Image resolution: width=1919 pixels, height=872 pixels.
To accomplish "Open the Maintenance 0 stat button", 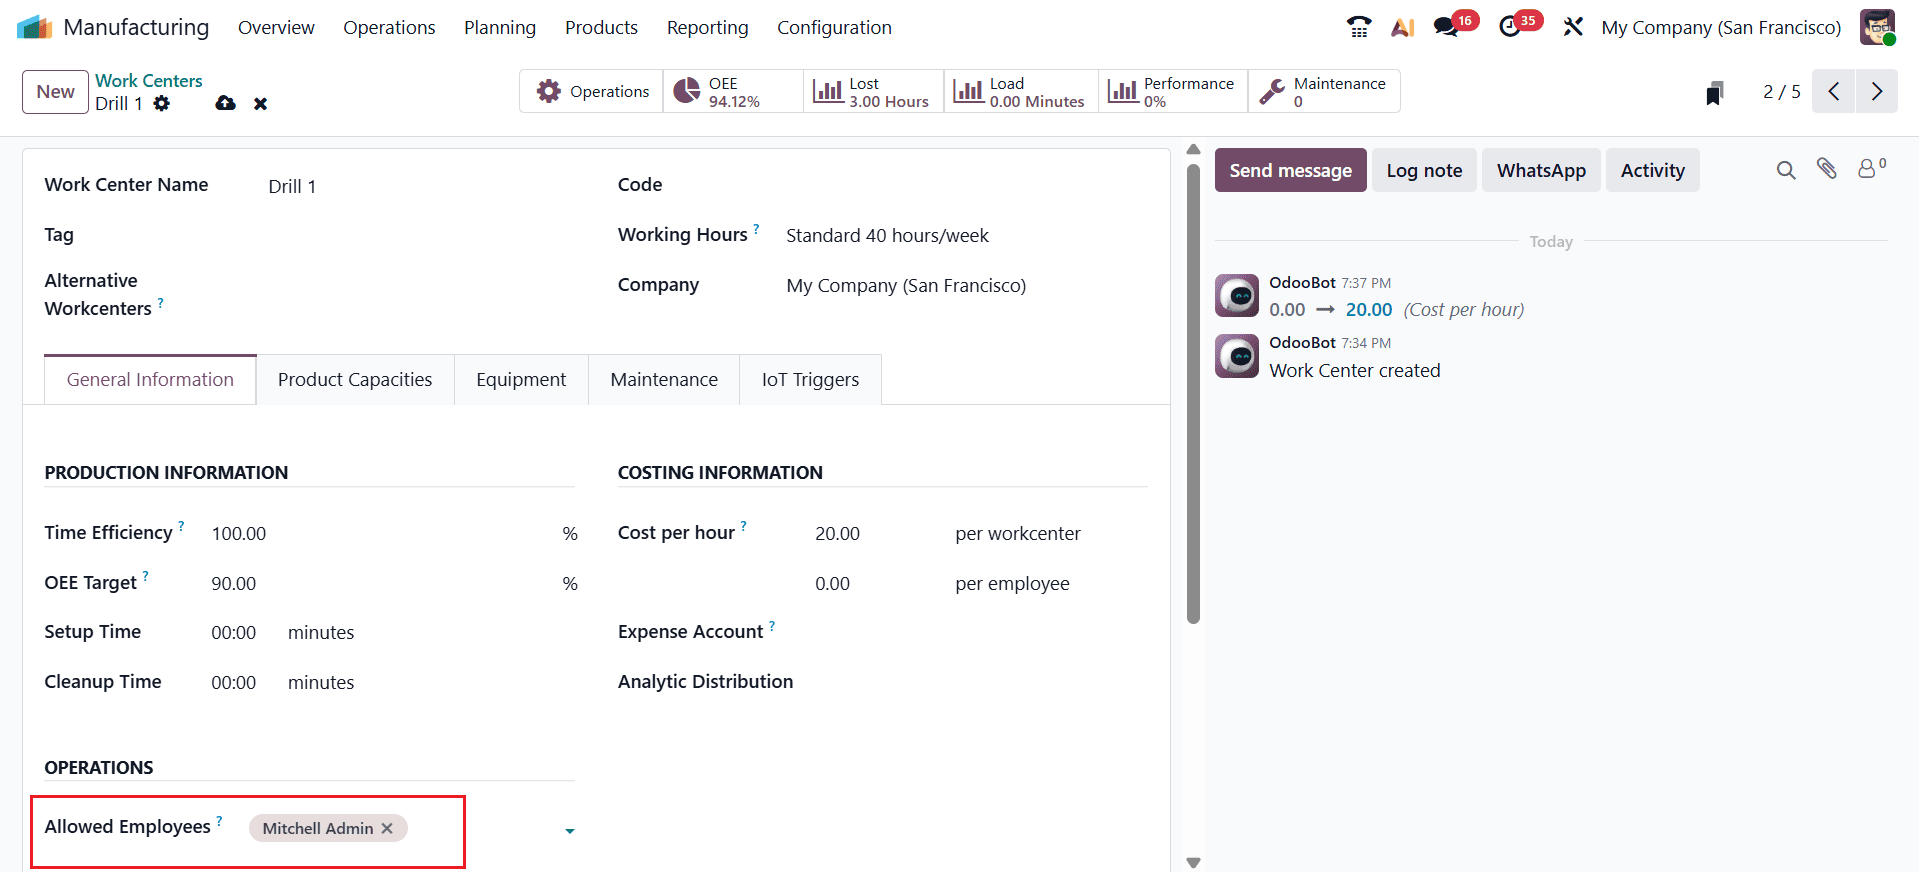I will pyautogui.click(x=1324, y=91).
